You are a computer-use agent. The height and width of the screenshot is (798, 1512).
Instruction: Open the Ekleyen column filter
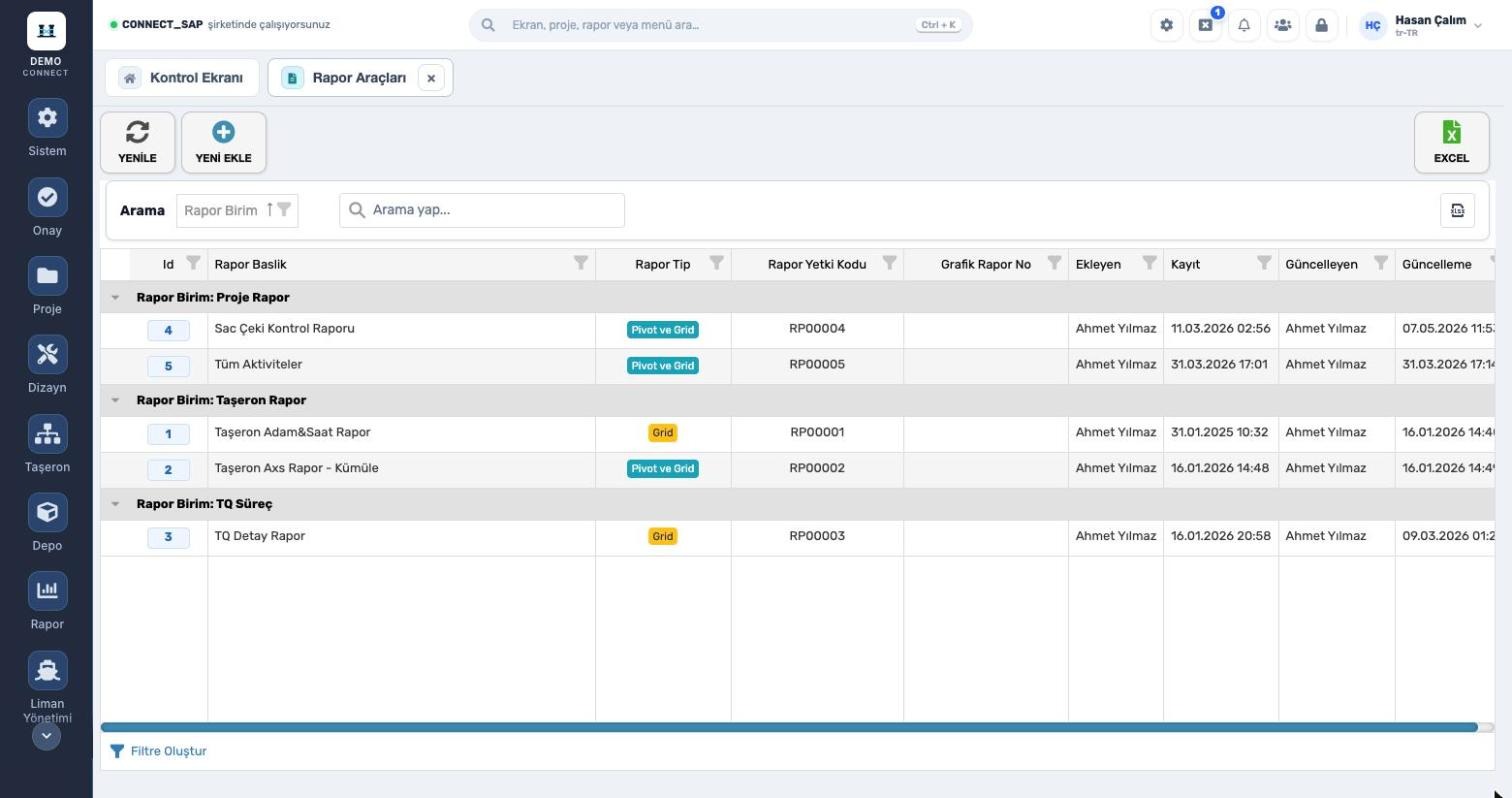[1149, 263]
